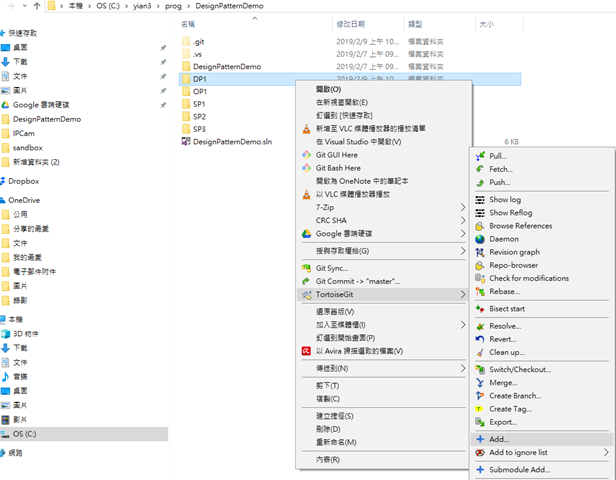The image size is (616, 480).
Task: Expand the CRC SHA submenu arrow
Action: pyautogui.click(x=463, y=220)
